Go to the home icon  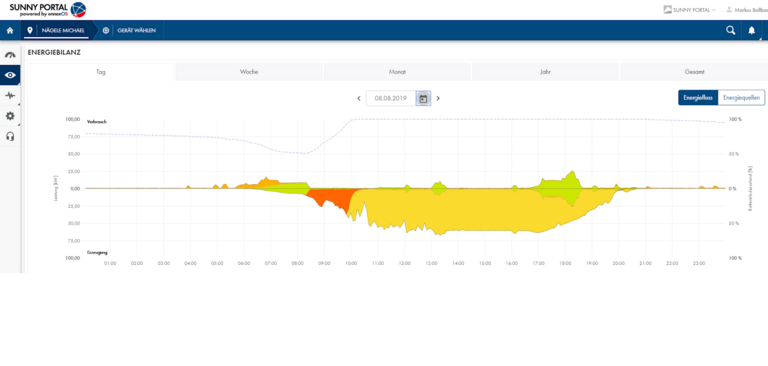pyautogui.click(x=10, y=30)
